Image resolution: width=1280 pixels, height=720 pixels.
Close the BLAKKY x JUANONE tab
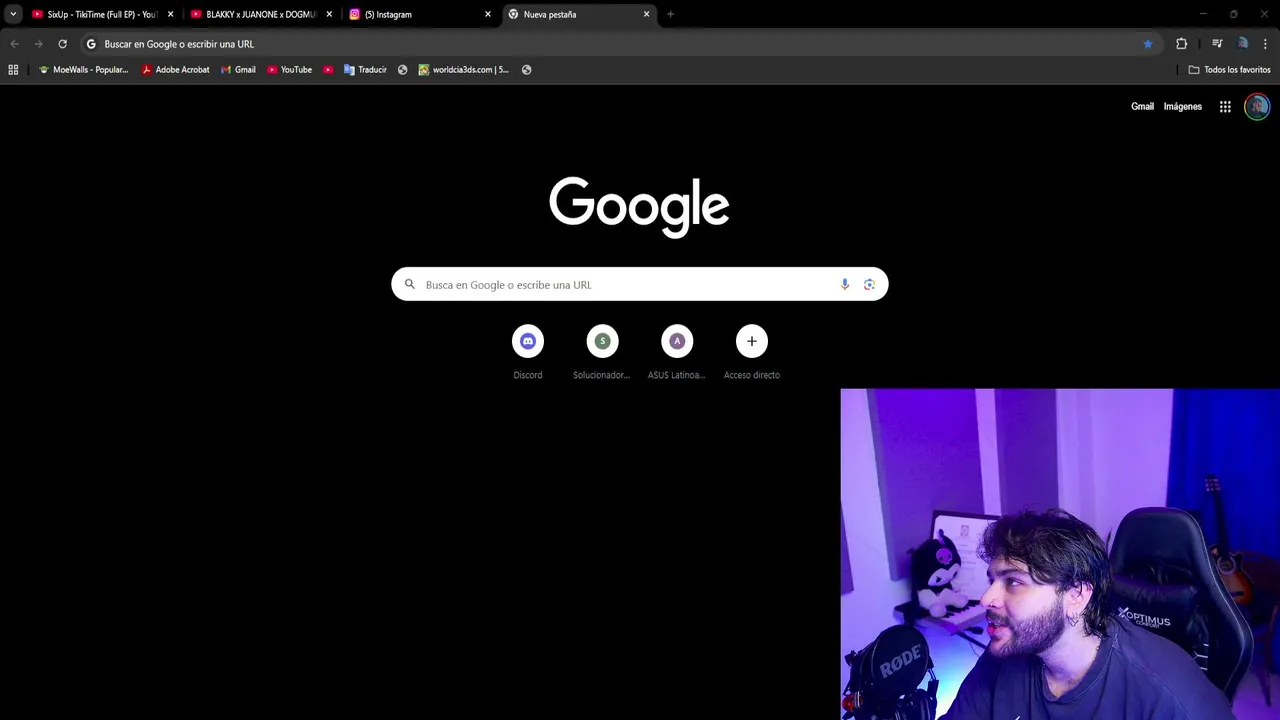[x=329, y=14]
